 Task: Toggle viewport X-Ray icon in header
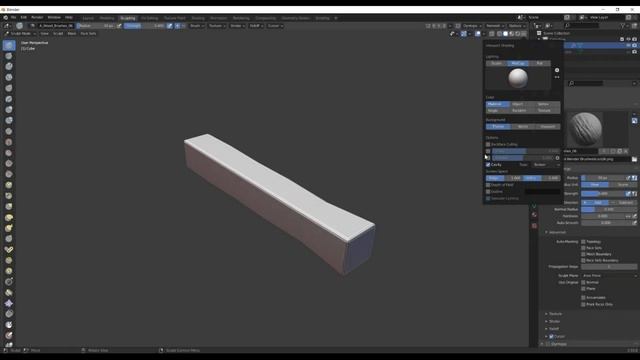coord(491,34)
